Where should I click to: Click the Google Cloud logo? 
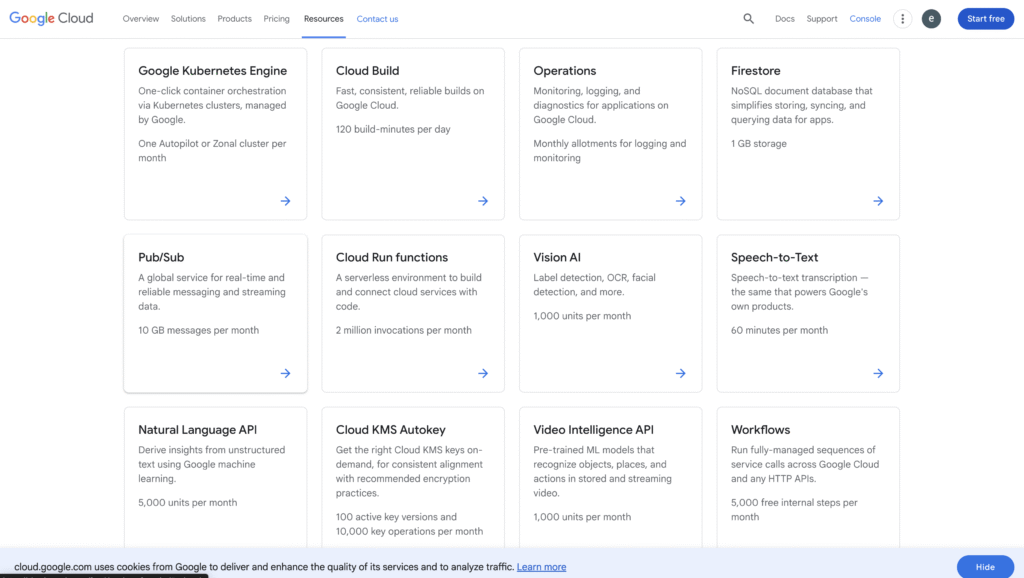click(x=52, y=19)
